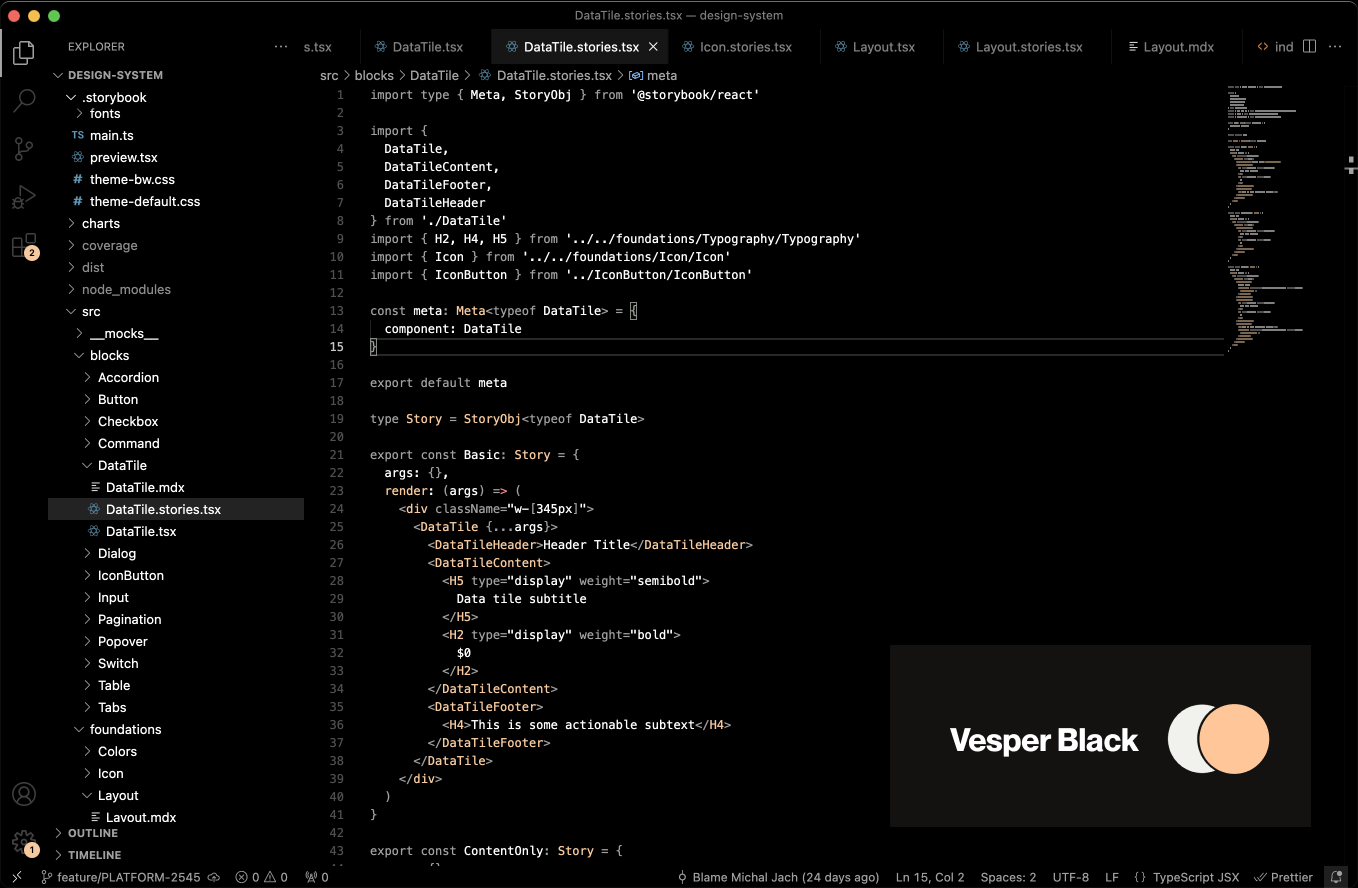This screenshot has height=888, width=1358.
Task: Open DataTile.mdx in explorer
Action: click(176, 487)
